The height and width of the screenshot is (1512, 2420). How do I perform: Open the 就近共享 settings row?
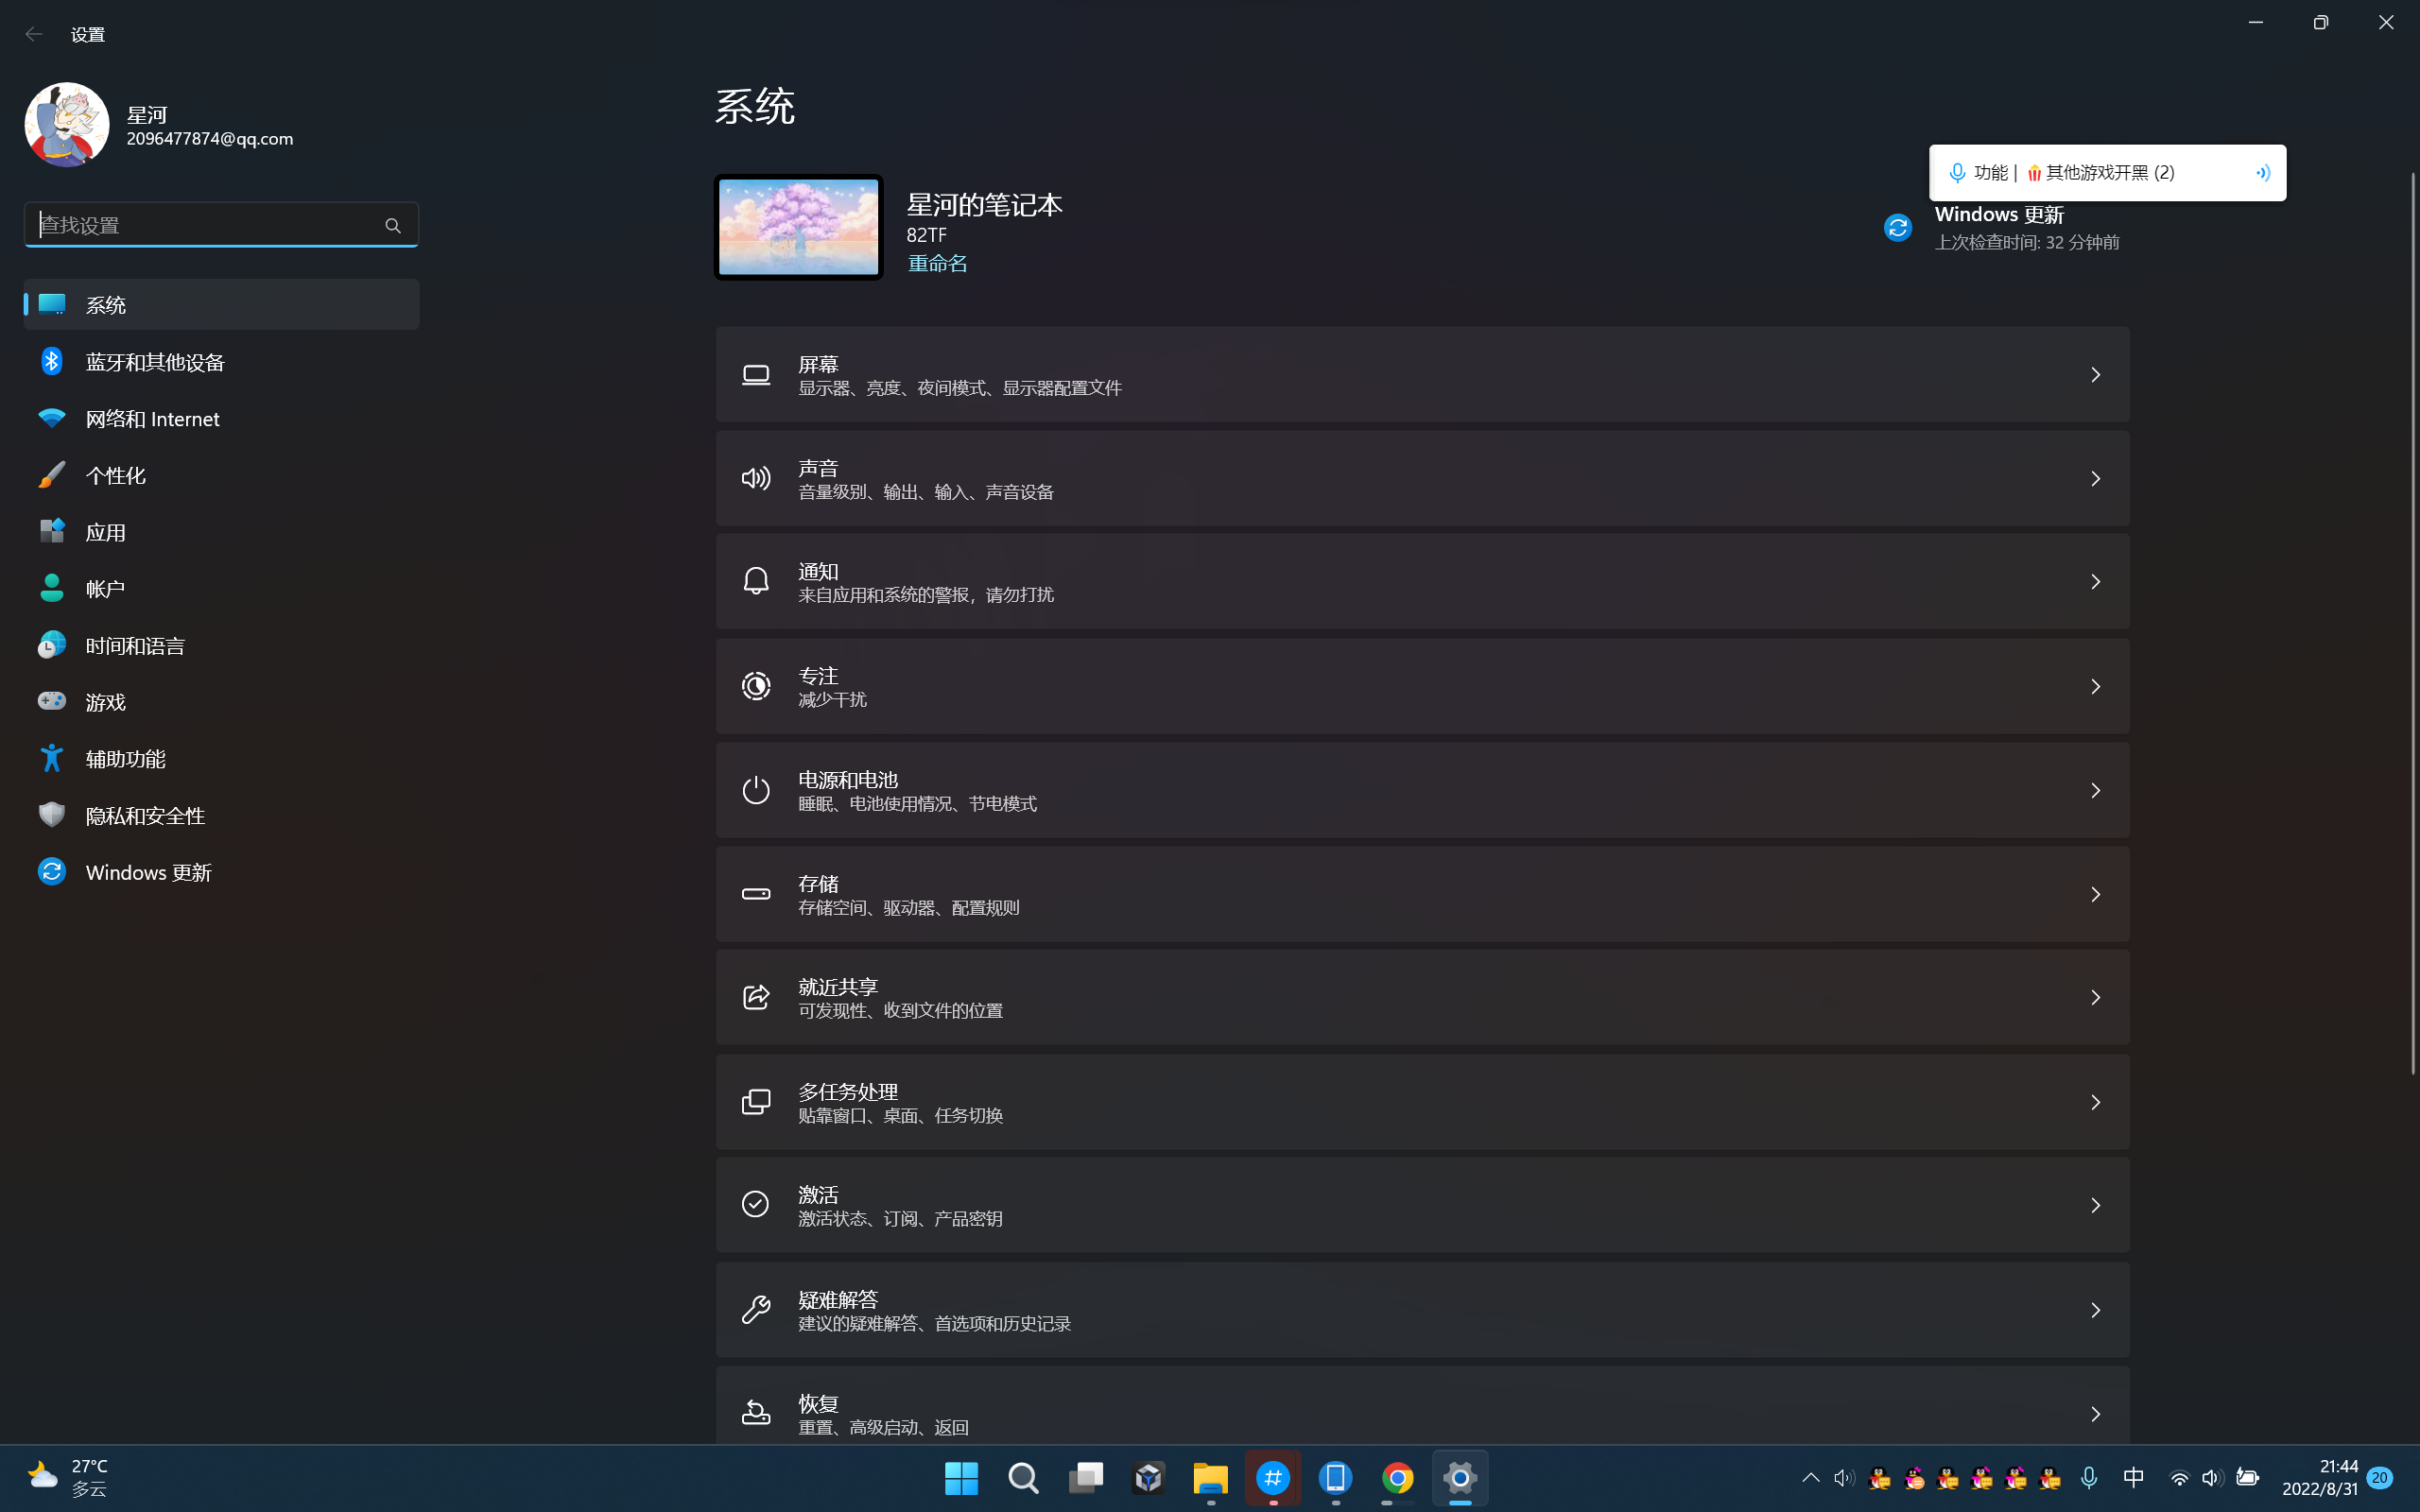click(1422, 998)
